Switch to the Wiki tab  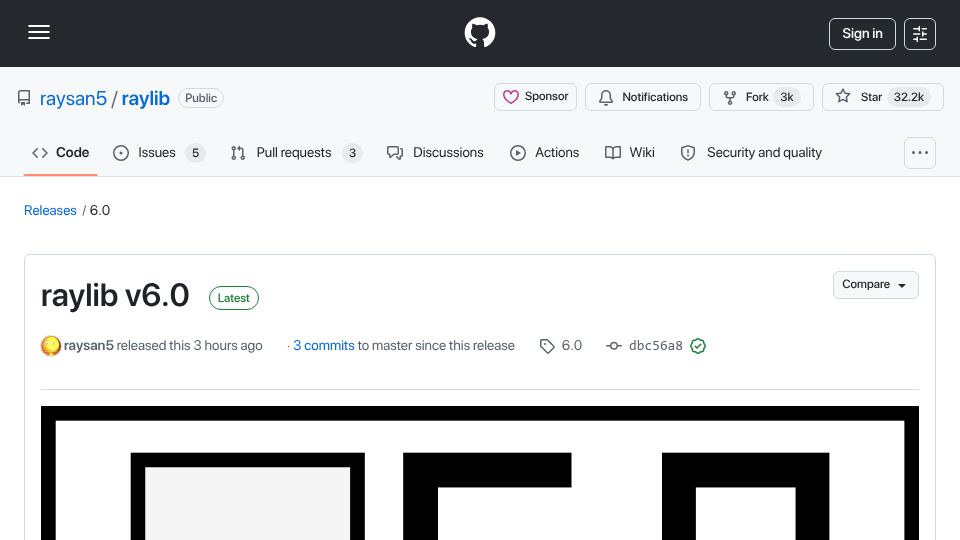pyautogui.click(x=630, y=152)
